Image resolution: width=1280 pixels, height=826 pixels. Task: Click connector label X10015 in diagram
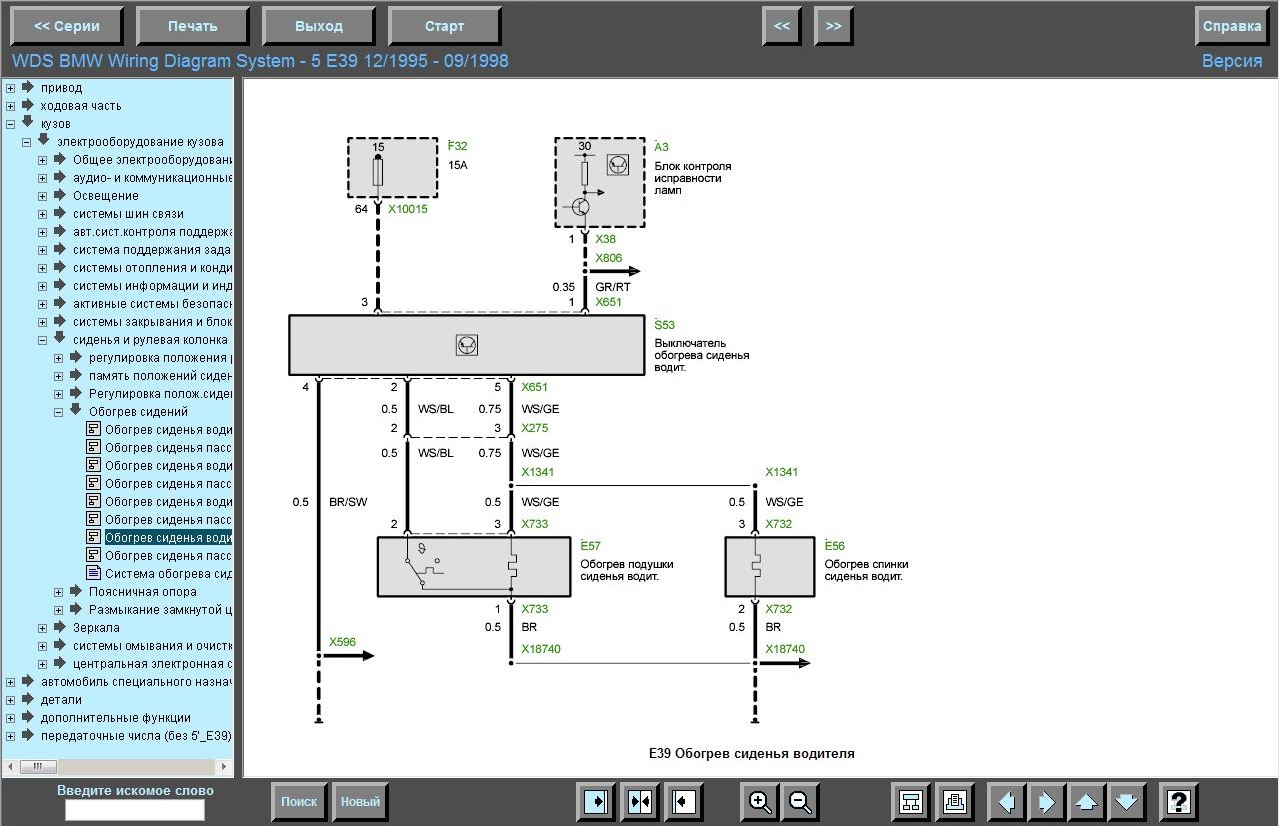tap(407, 210)
